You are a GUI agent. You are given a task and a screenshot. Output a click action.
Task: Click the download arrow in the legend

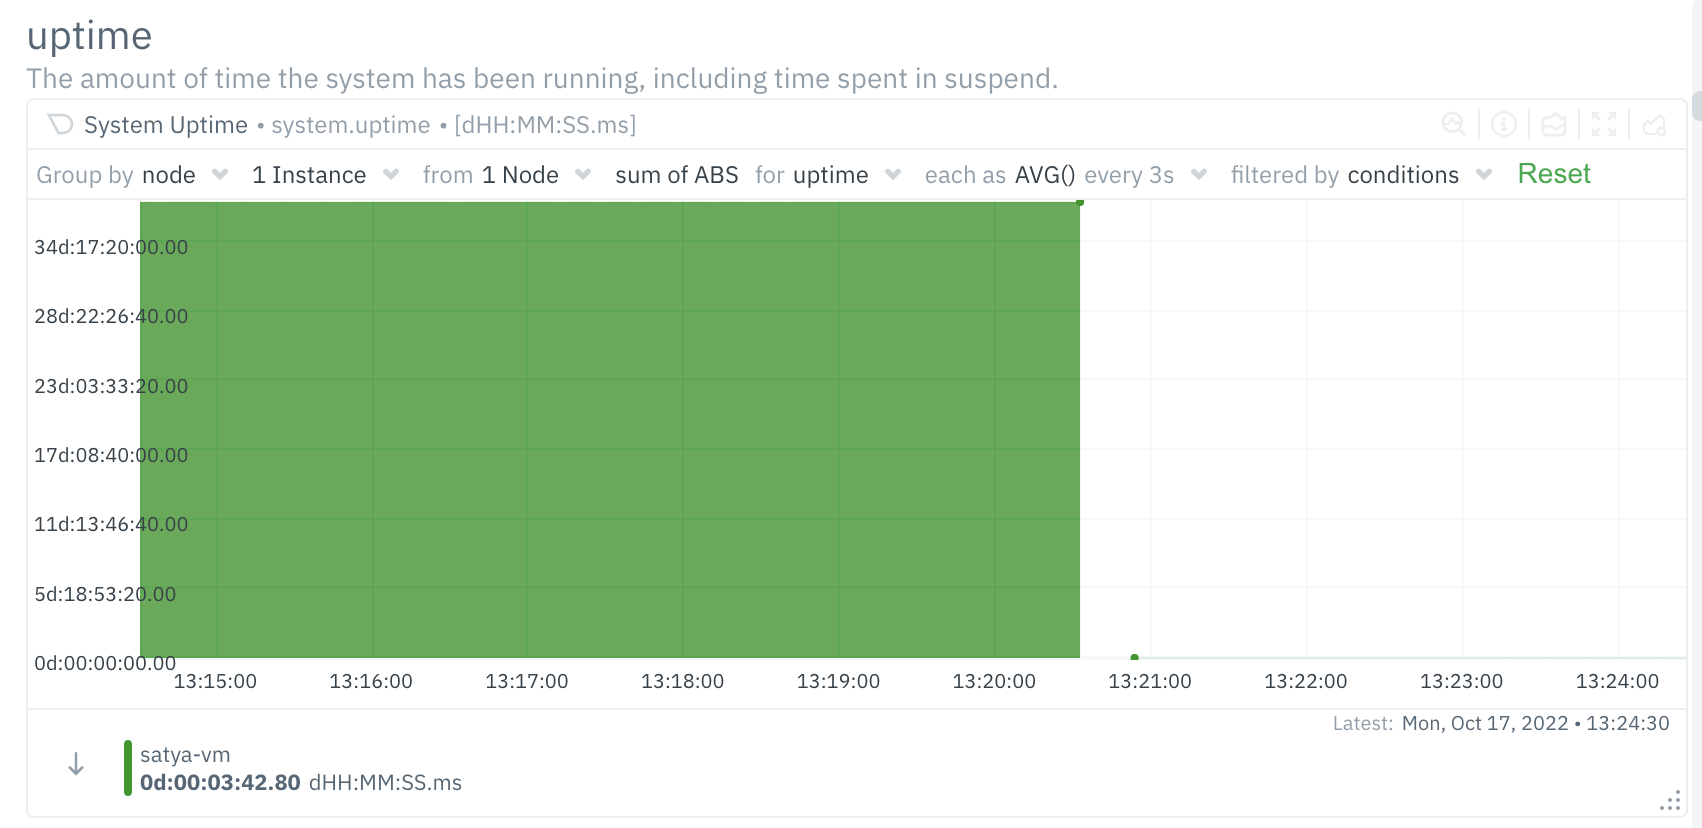pos(75,764)
